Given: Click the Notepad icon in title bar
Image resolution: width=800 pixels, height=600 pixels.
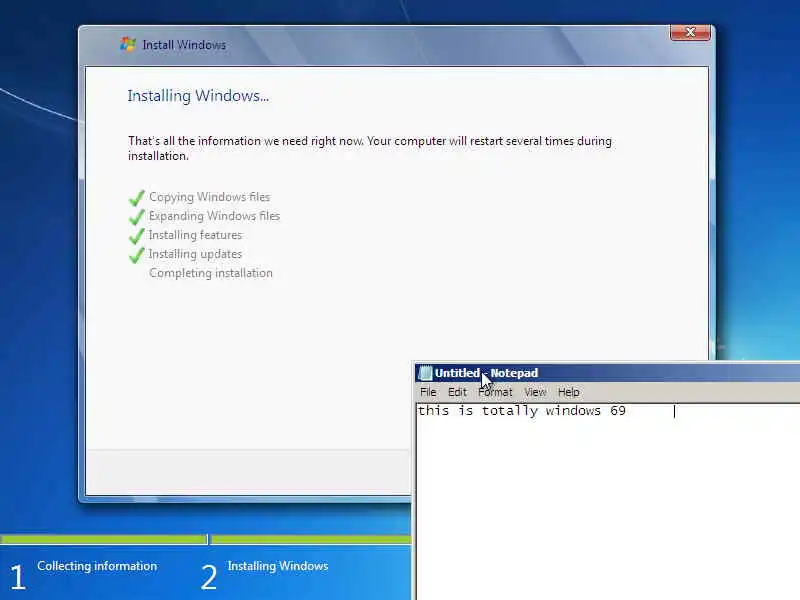Looking at the screenshot, I should coord(425,373).
